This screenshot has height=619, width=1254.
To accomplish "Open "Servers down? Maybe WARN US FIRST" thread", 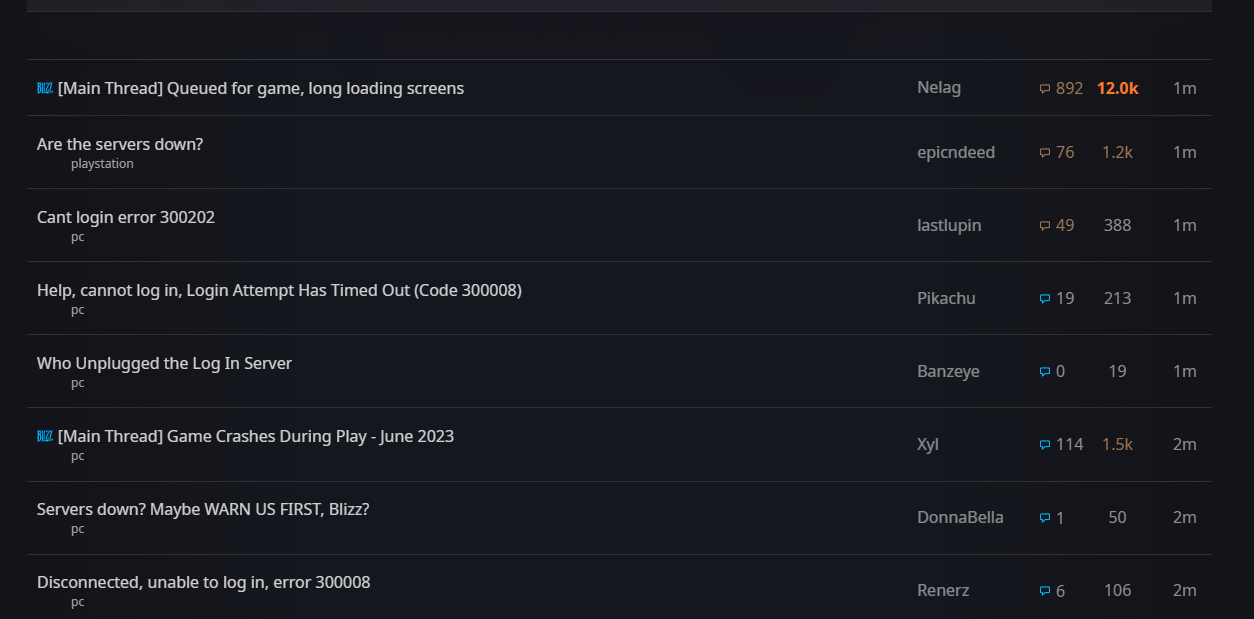I will point(203,509).
